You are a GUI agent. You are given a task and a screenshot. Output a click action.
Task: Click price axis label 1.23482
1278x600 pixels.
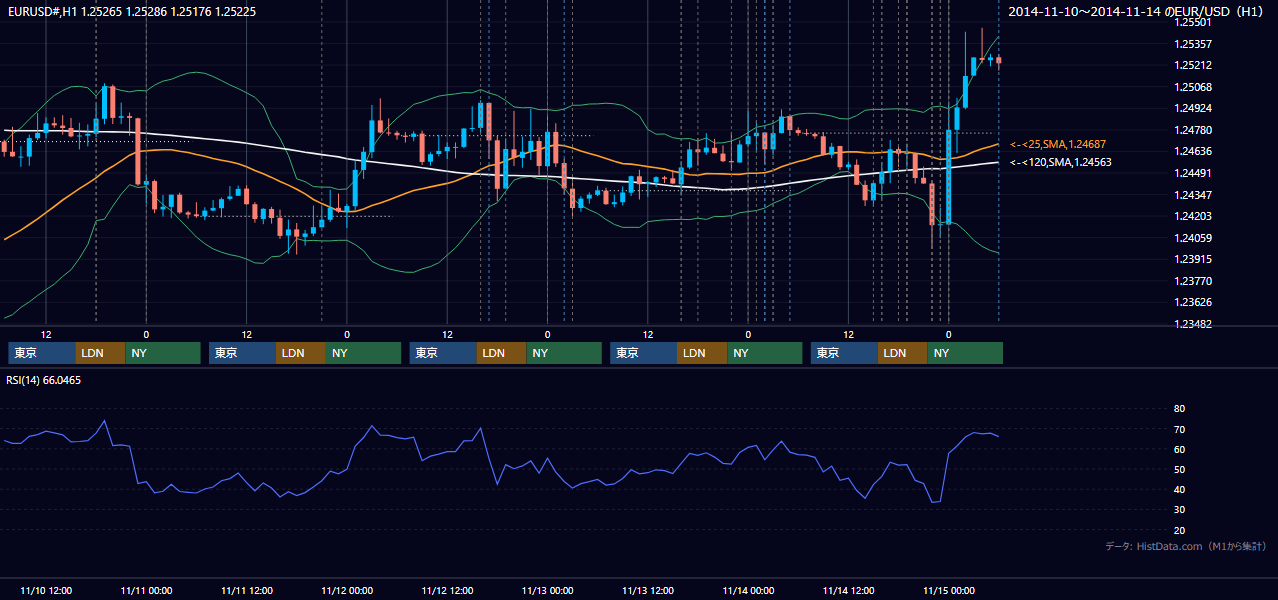pos(1192,324)
